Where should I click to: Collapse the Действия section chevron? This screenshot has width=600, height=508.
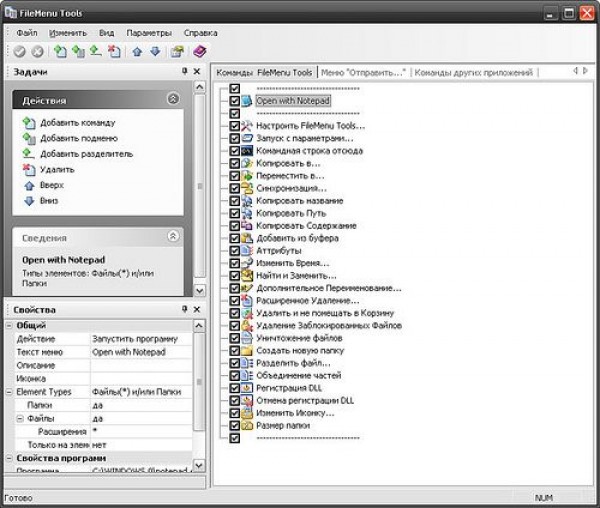pyautogui.click(x=173, y=99)
